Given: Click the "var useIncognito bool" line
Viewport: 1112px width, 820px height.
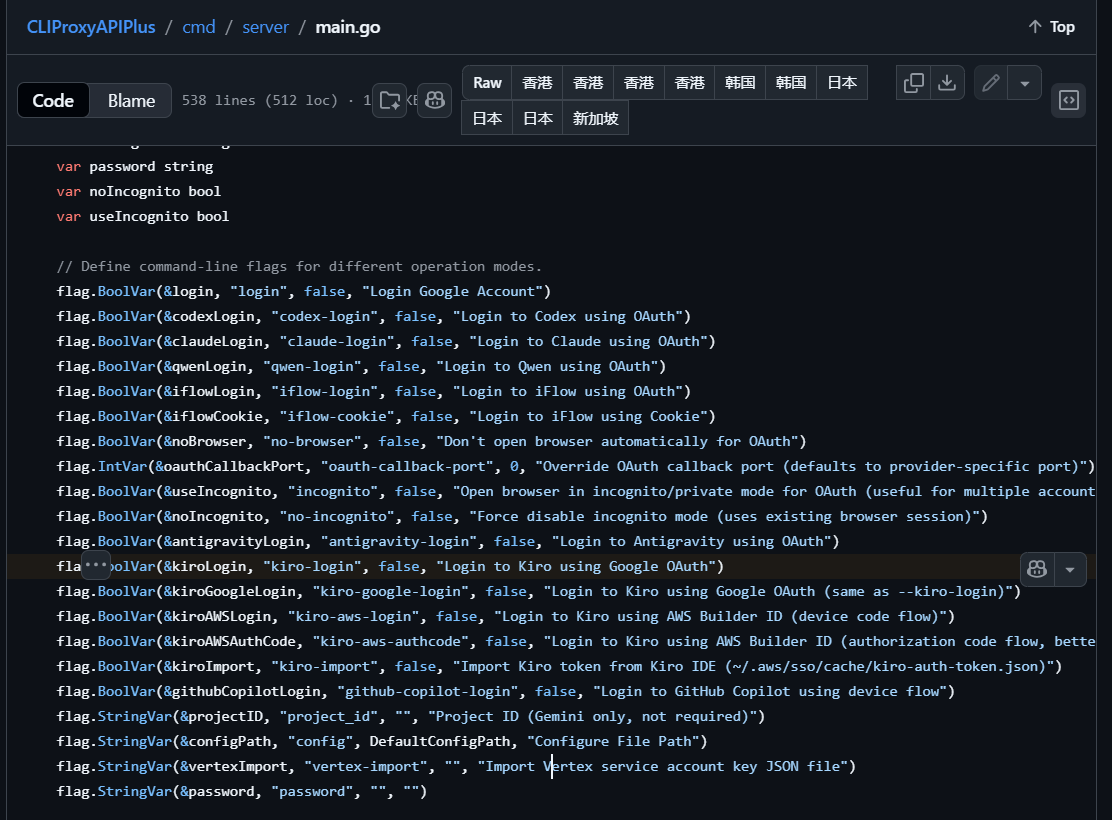Looking at the screenshot, I should click(143, 216).
